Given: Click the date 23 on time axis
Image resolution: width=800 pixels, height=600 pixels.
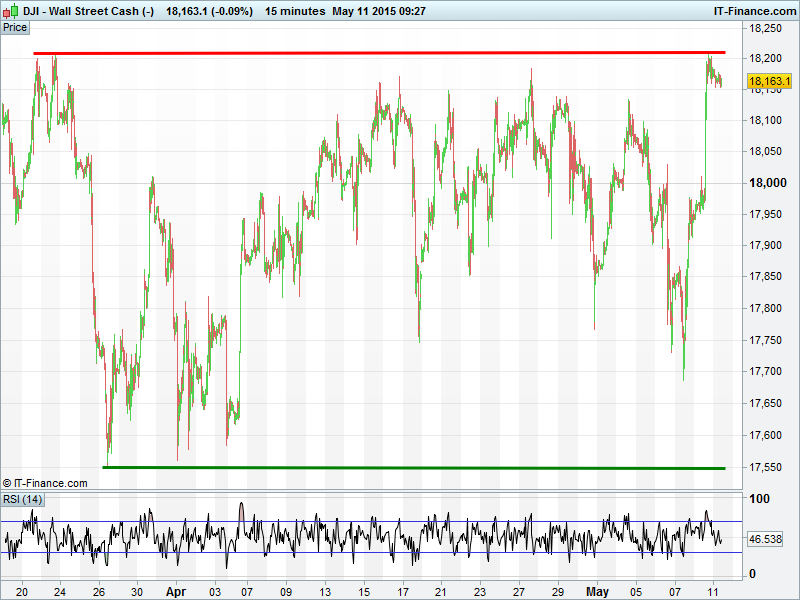Looking at the screenshot, I should tap(480, 592).
